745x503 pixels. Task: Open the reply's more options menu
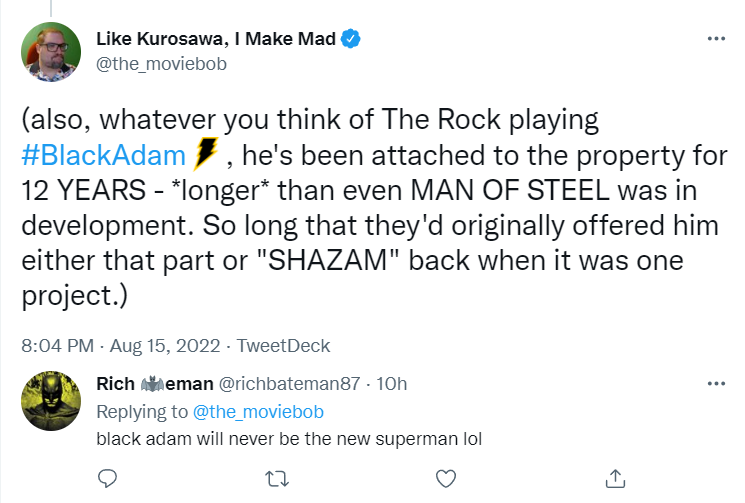point(715,384)
